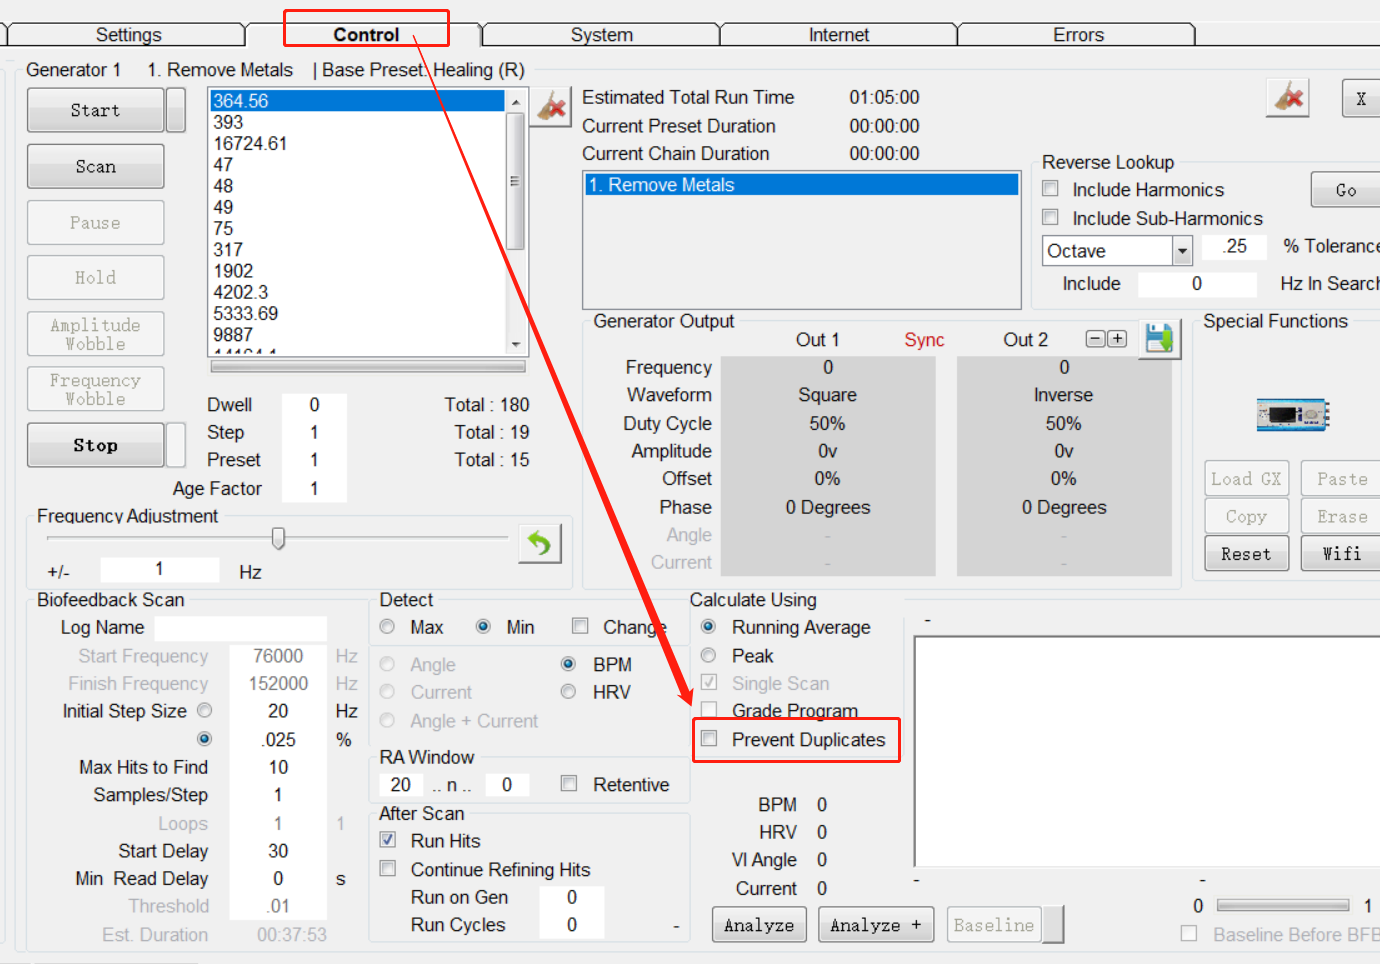Click the green undo arrow for Frequency Adjustment
Screen dimensions: 1380x964
tap(540, 544)
